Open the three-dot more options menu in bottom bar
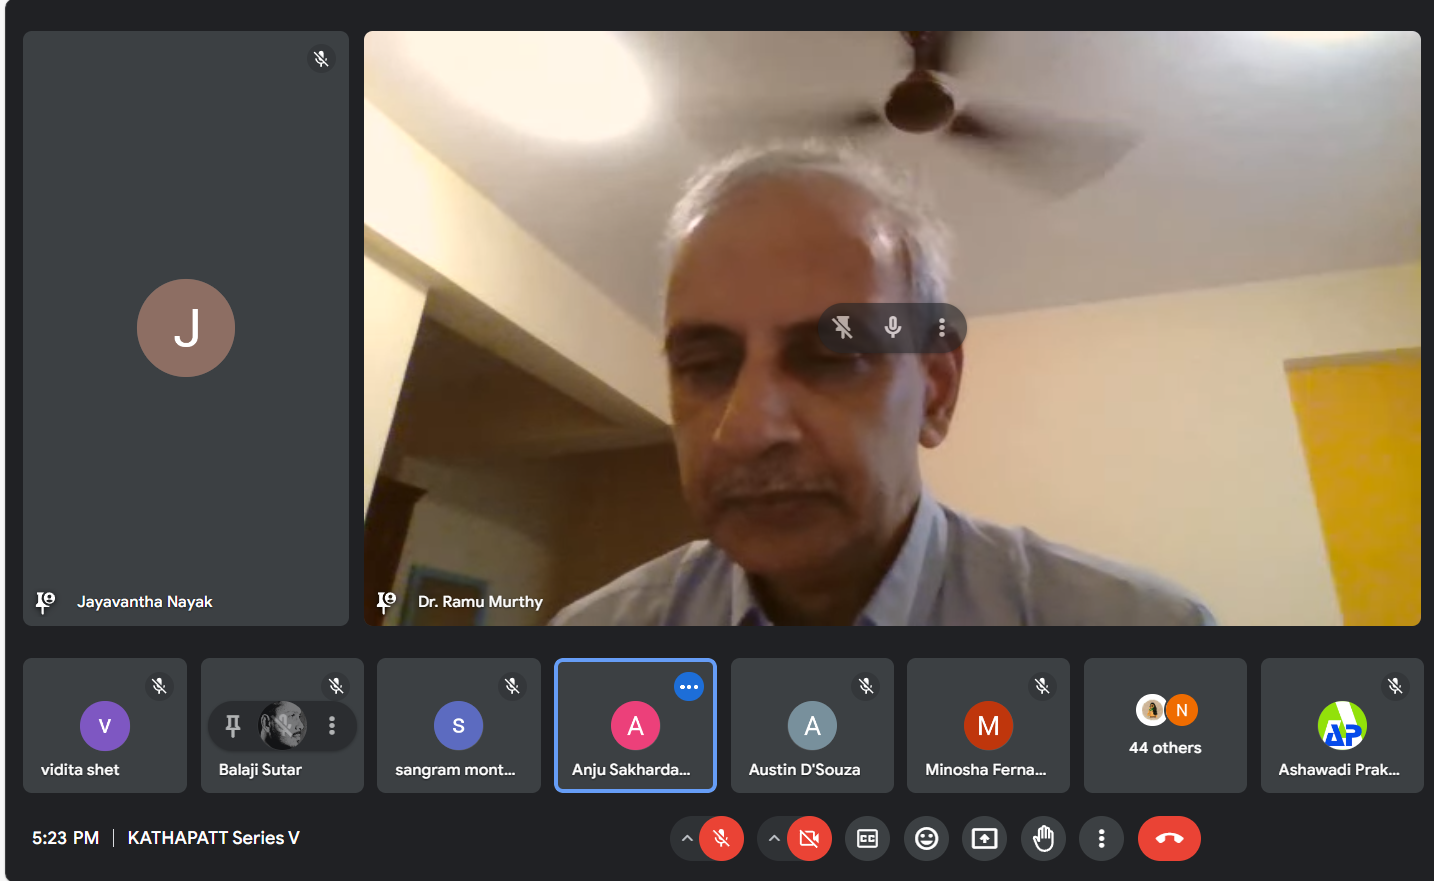Viewport: 1434px width, 881px height. (1101, 839)
